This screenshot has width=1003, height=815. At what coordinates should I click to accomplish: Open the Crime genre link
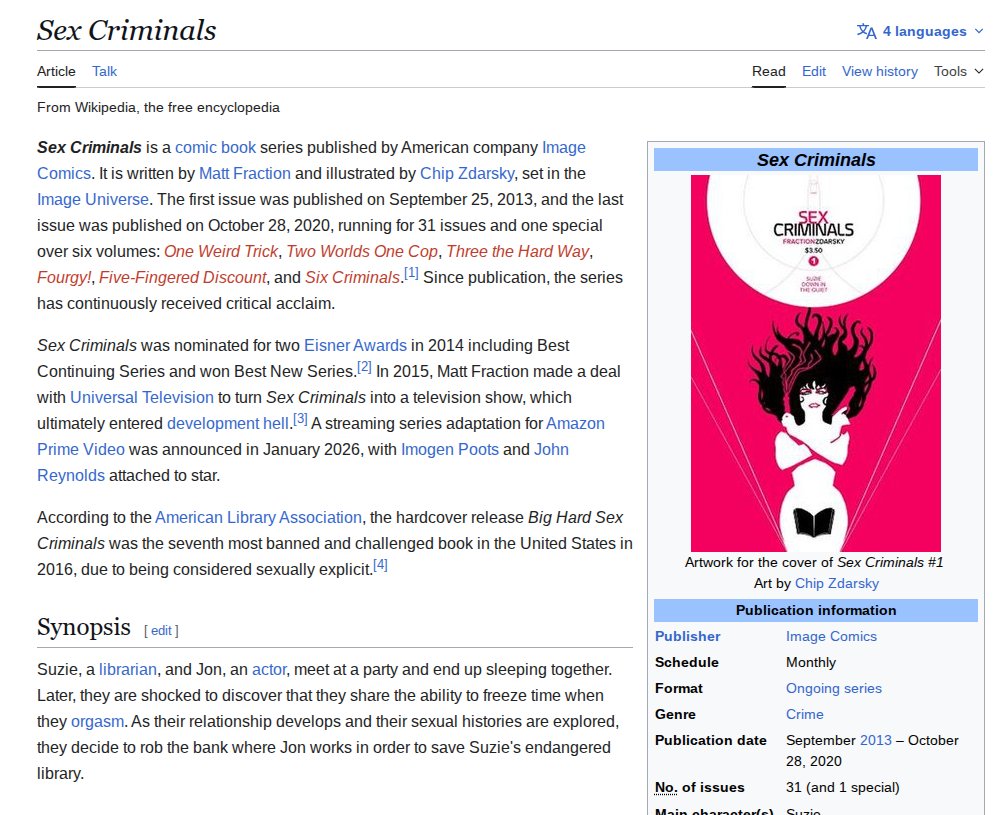pyautogui.click(x=805, y=715)
